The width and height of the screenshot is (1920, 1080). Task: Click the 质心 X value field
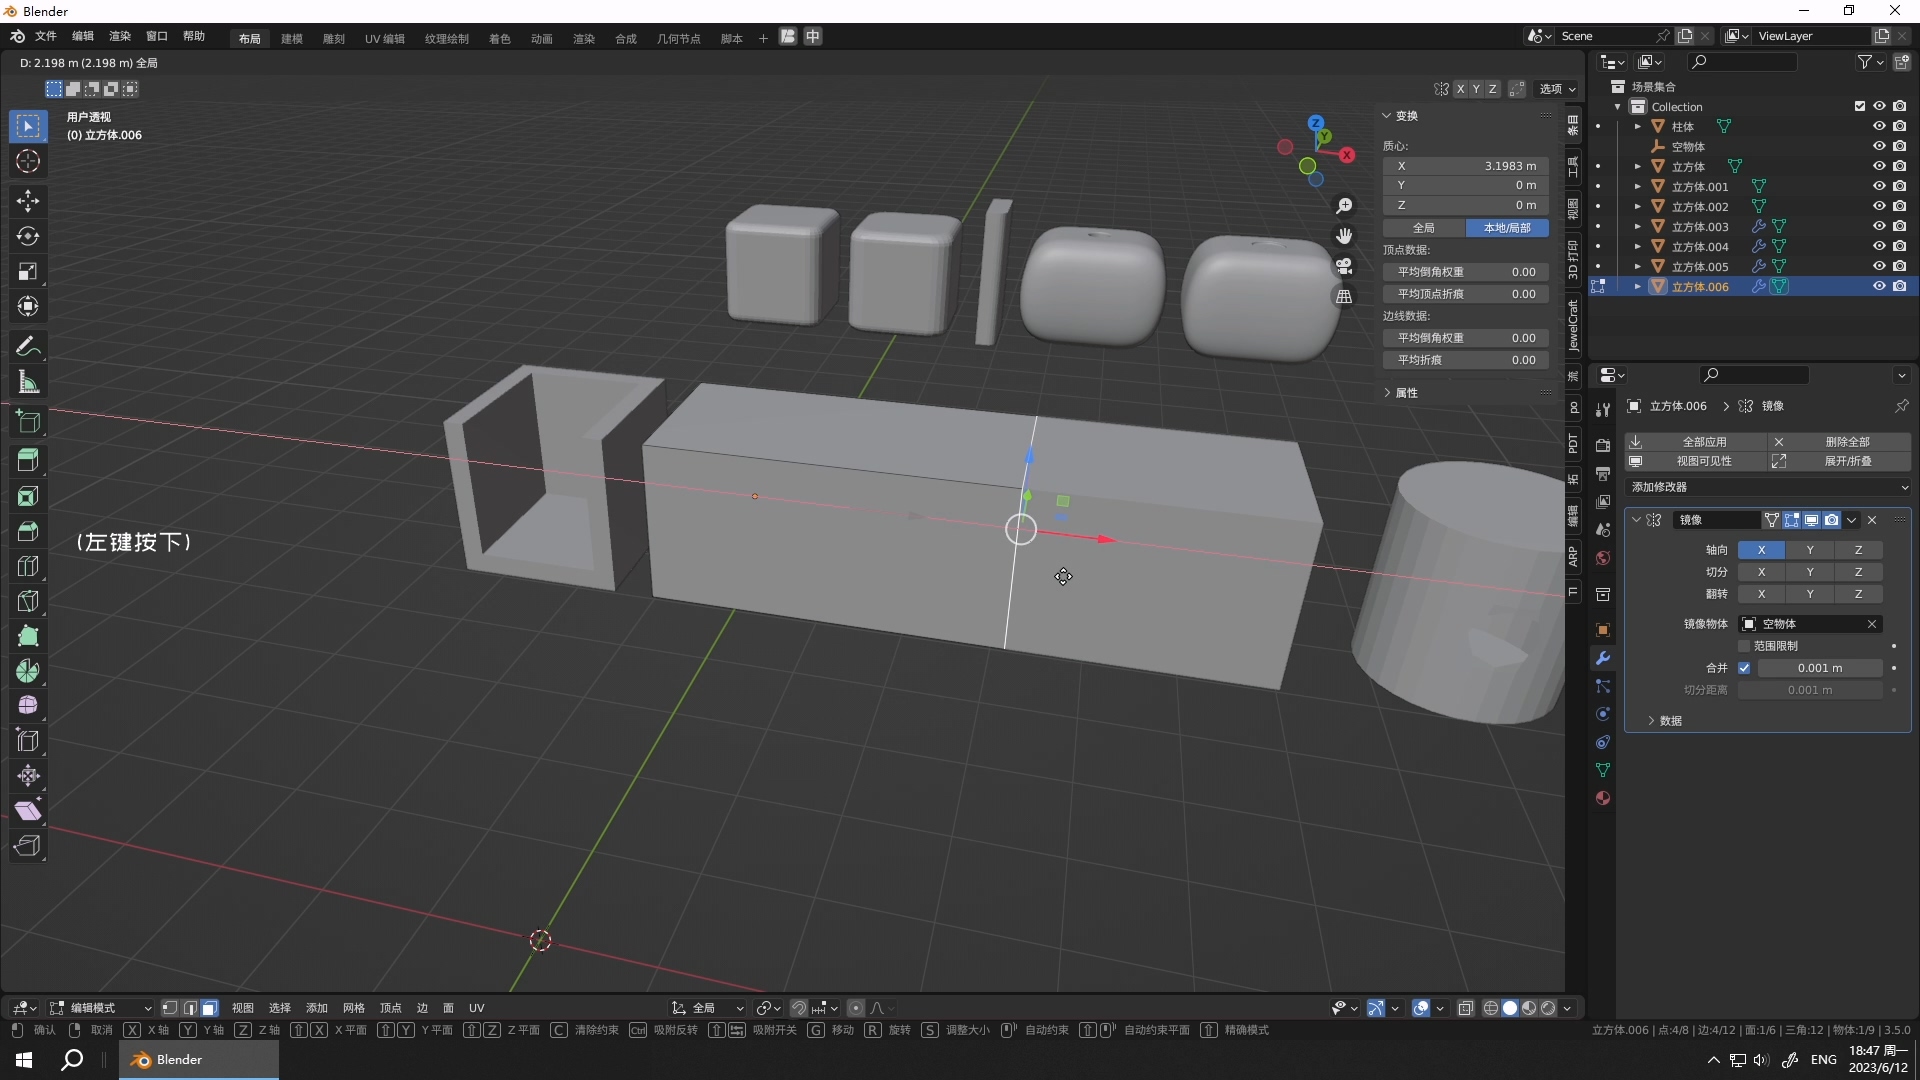coord(1465,166)
